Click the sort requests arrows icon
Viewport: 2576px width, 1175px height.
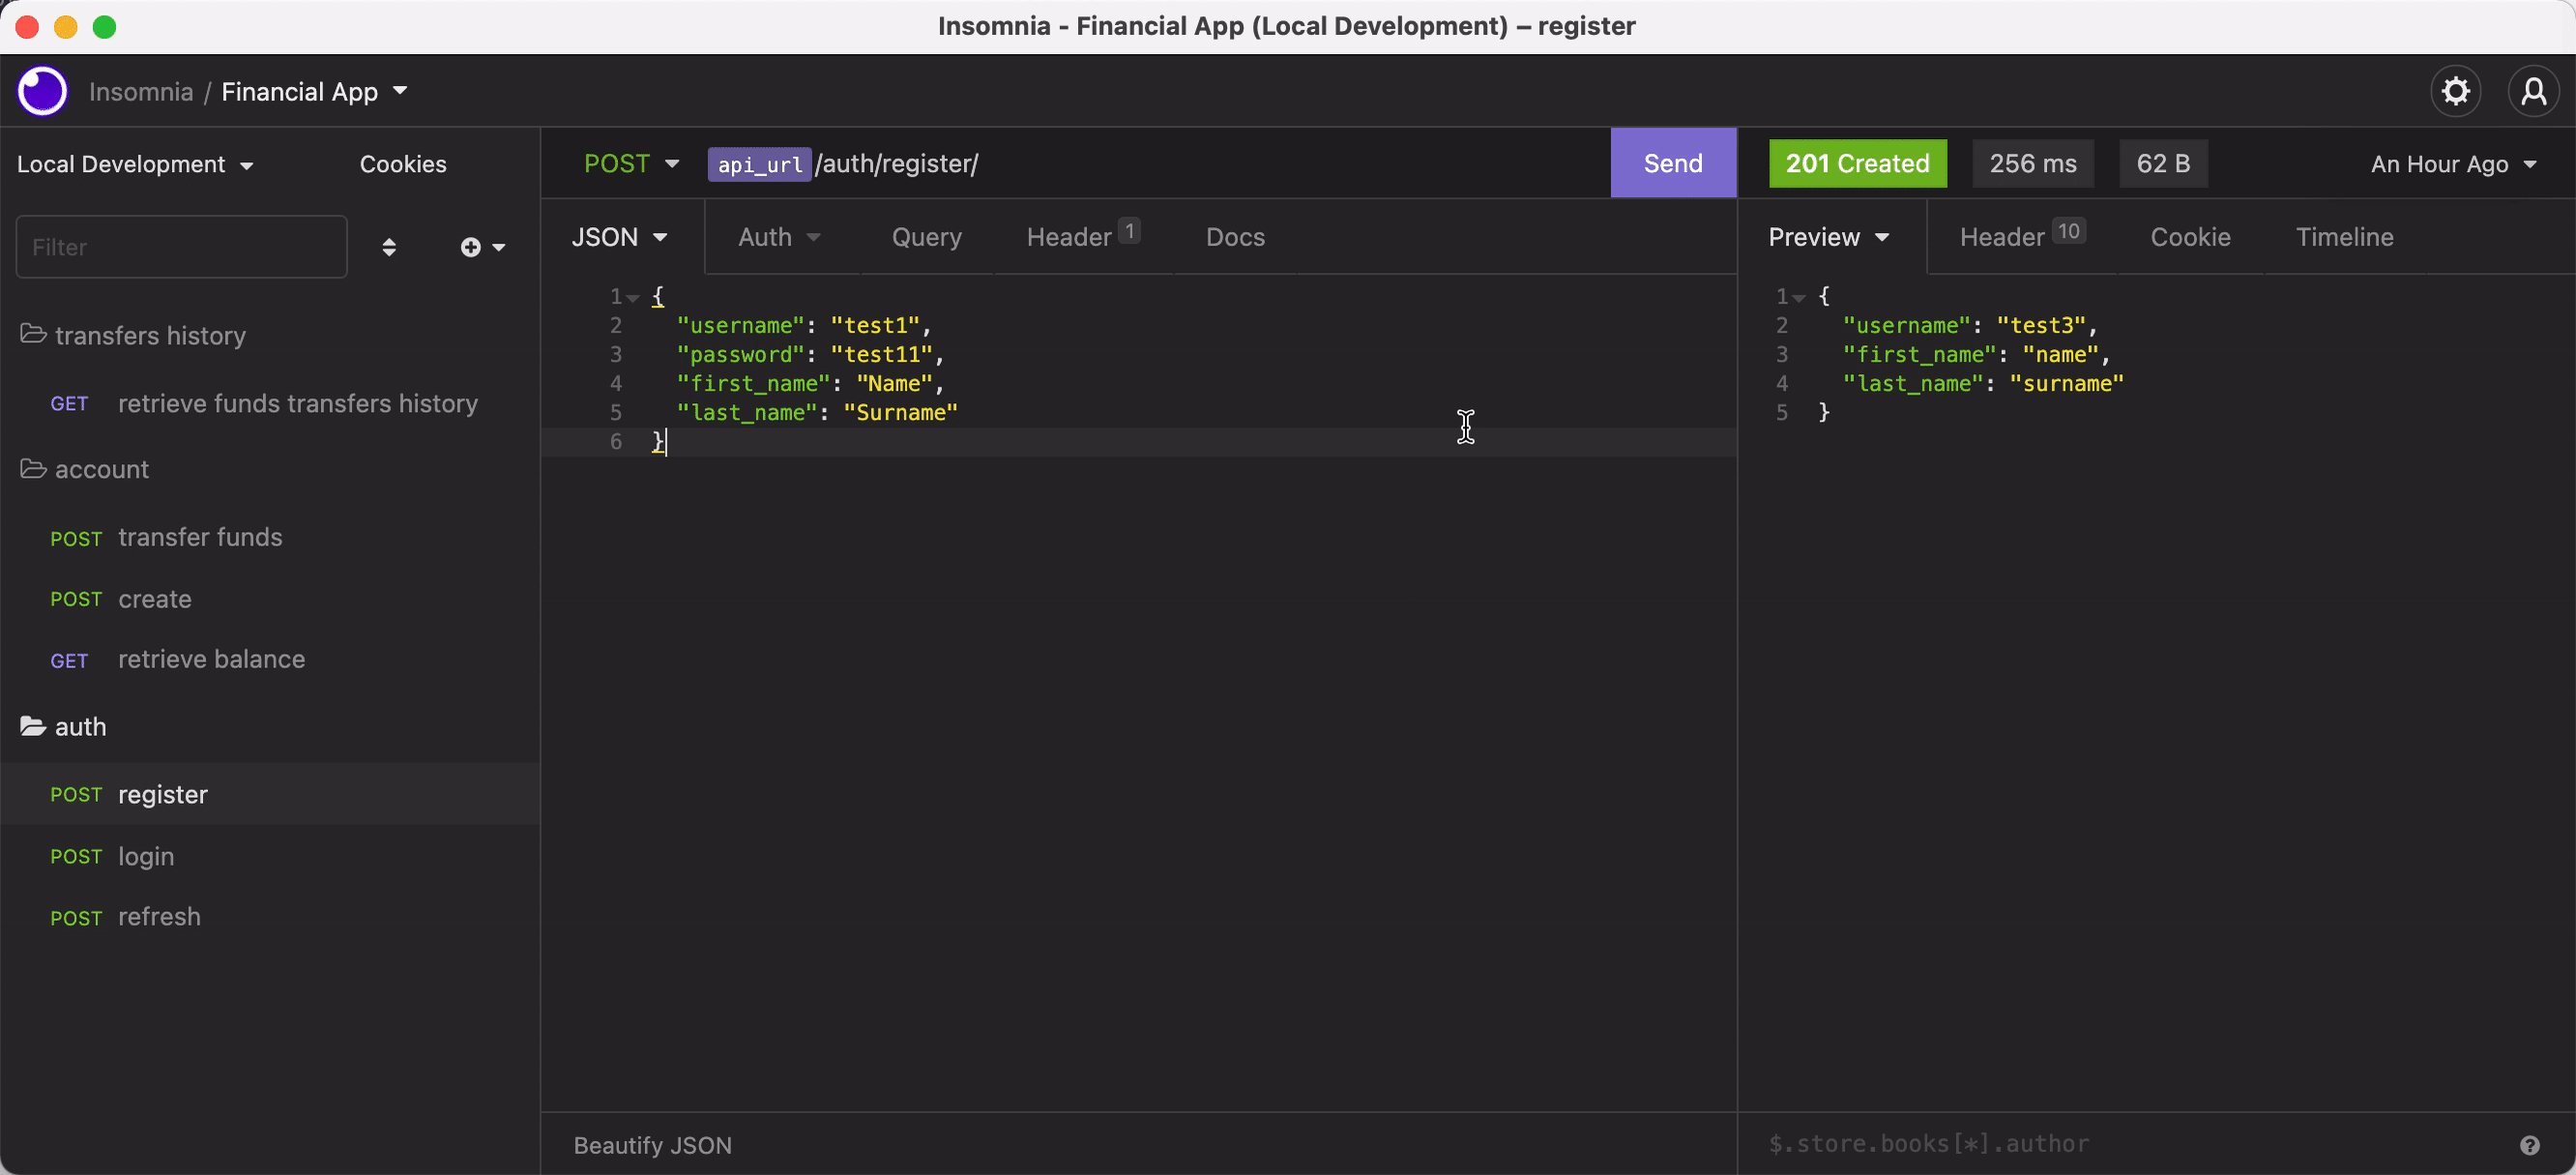coord(389,247)
